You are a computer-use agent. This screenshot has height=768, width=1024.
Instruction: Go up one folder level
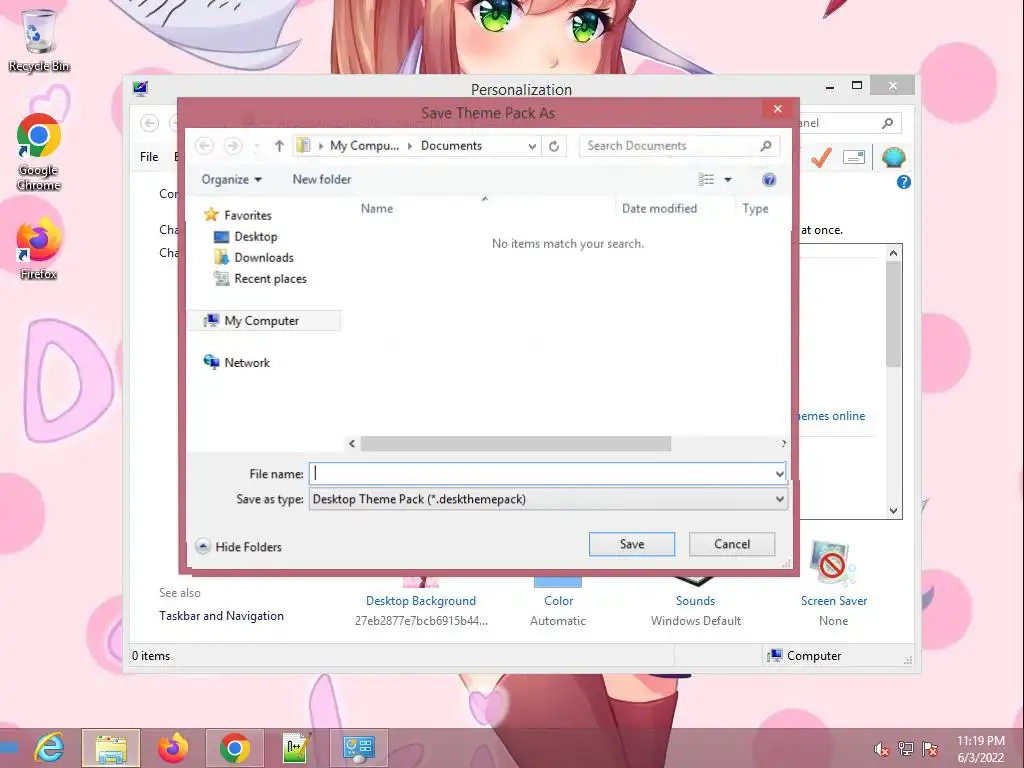click(x=279, y=146)
